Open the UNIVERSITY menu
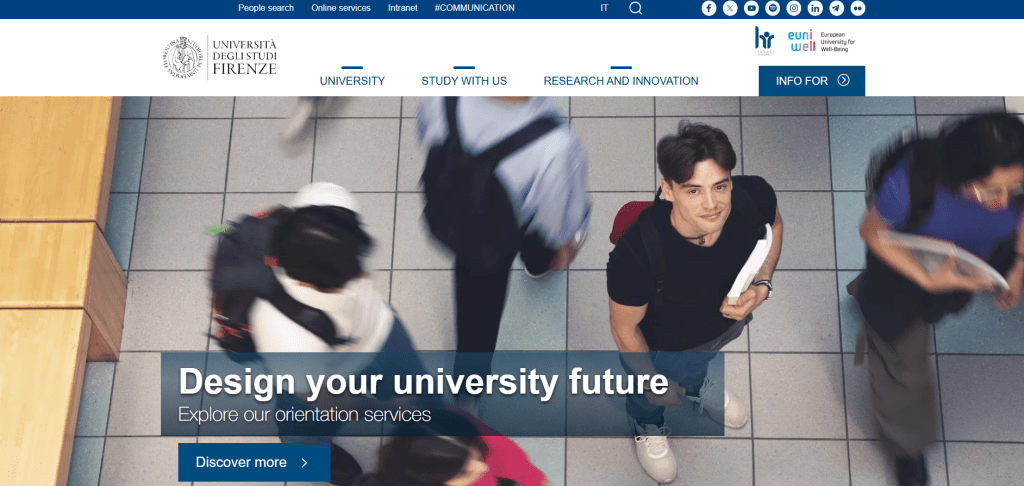Screen dimensions: 1024x486 [x=352, y=81]
